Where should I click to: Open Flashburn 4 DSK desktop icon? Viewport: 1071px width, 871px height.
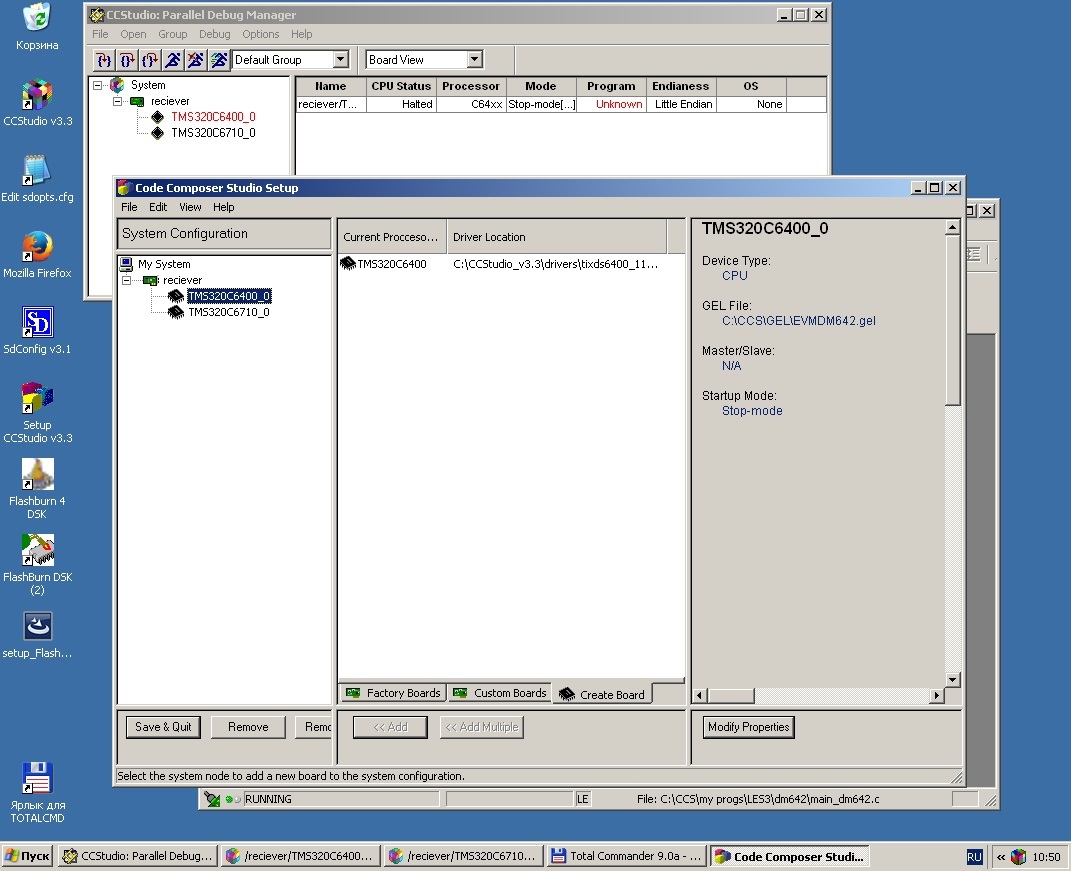[38, 488]
